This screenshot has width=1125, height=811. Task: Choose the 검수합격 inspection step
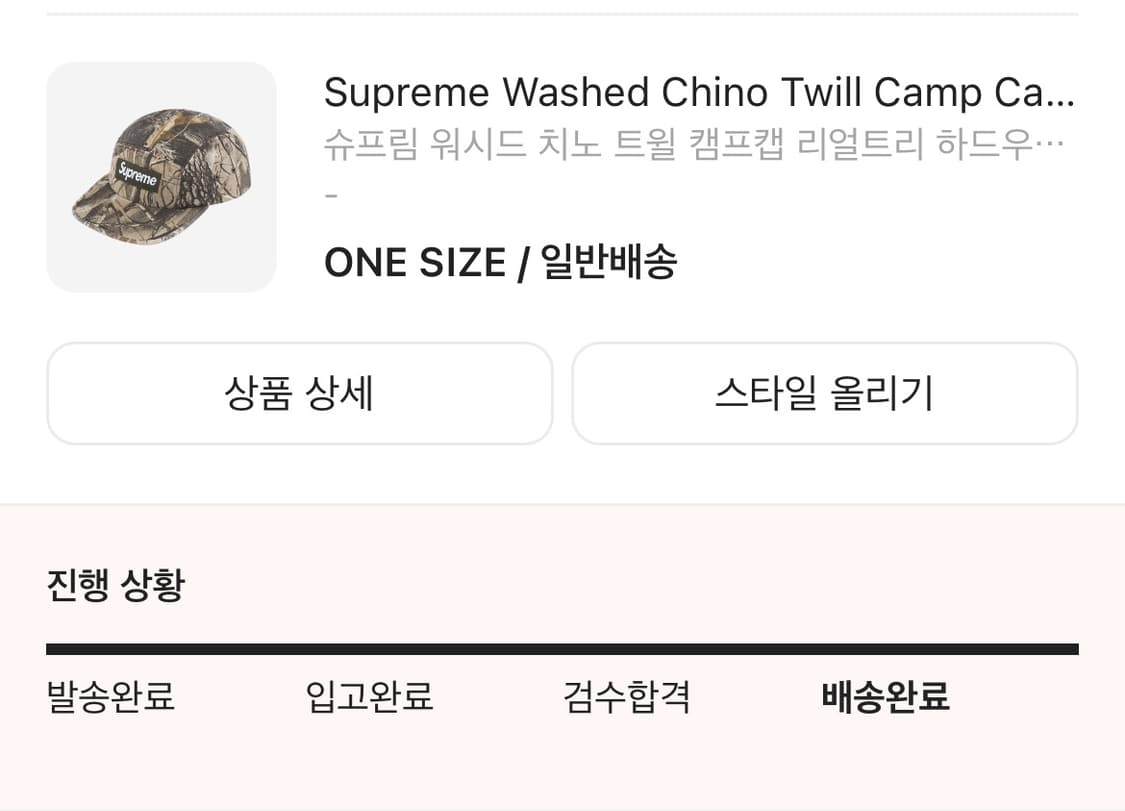point(627,696)
